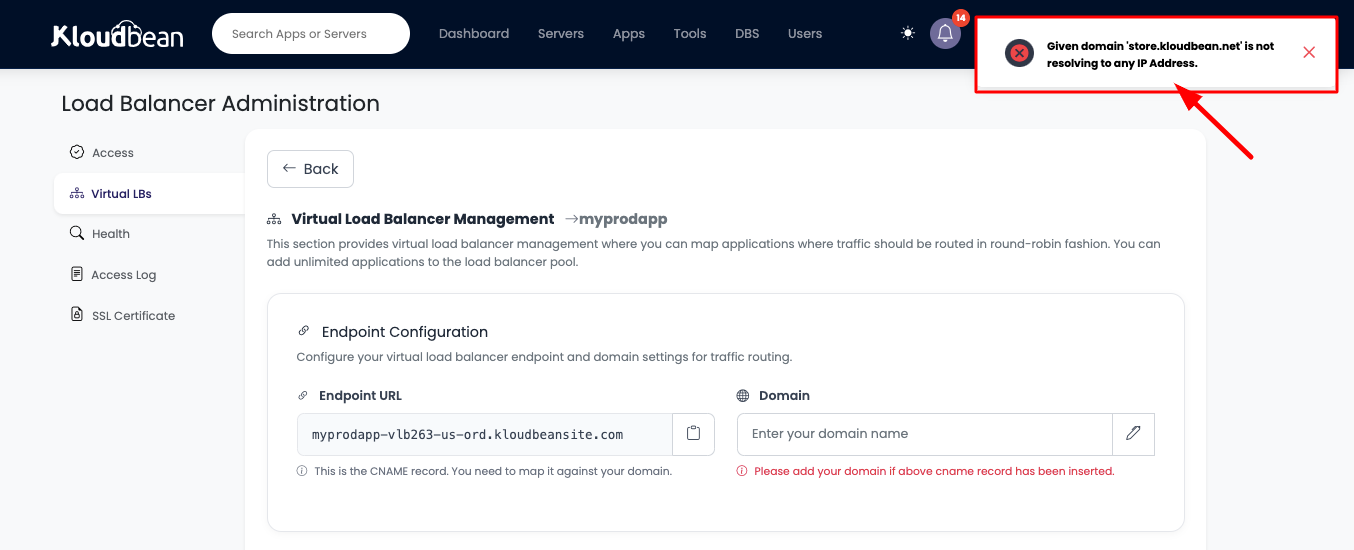The width and height of the screenshot is (1354, 550).
Task: Click the 14 notification badge
Action: tap(961, 18)
